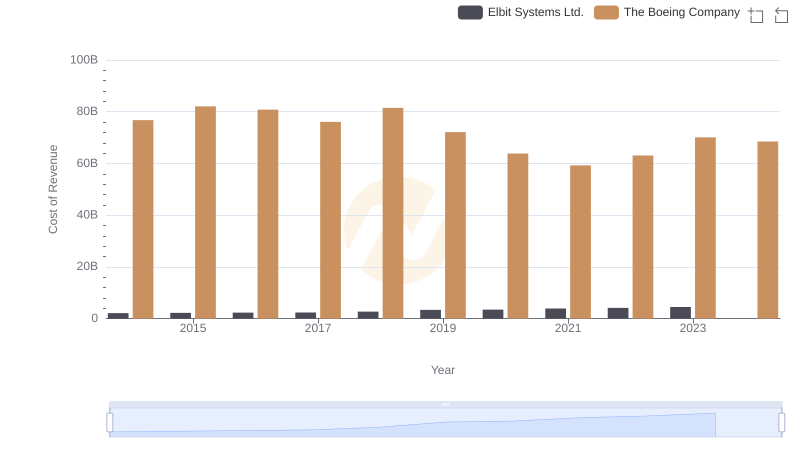Select Boeing bar for 2021
The width and height of the screenshot is (800, 461).
point(581,242)
